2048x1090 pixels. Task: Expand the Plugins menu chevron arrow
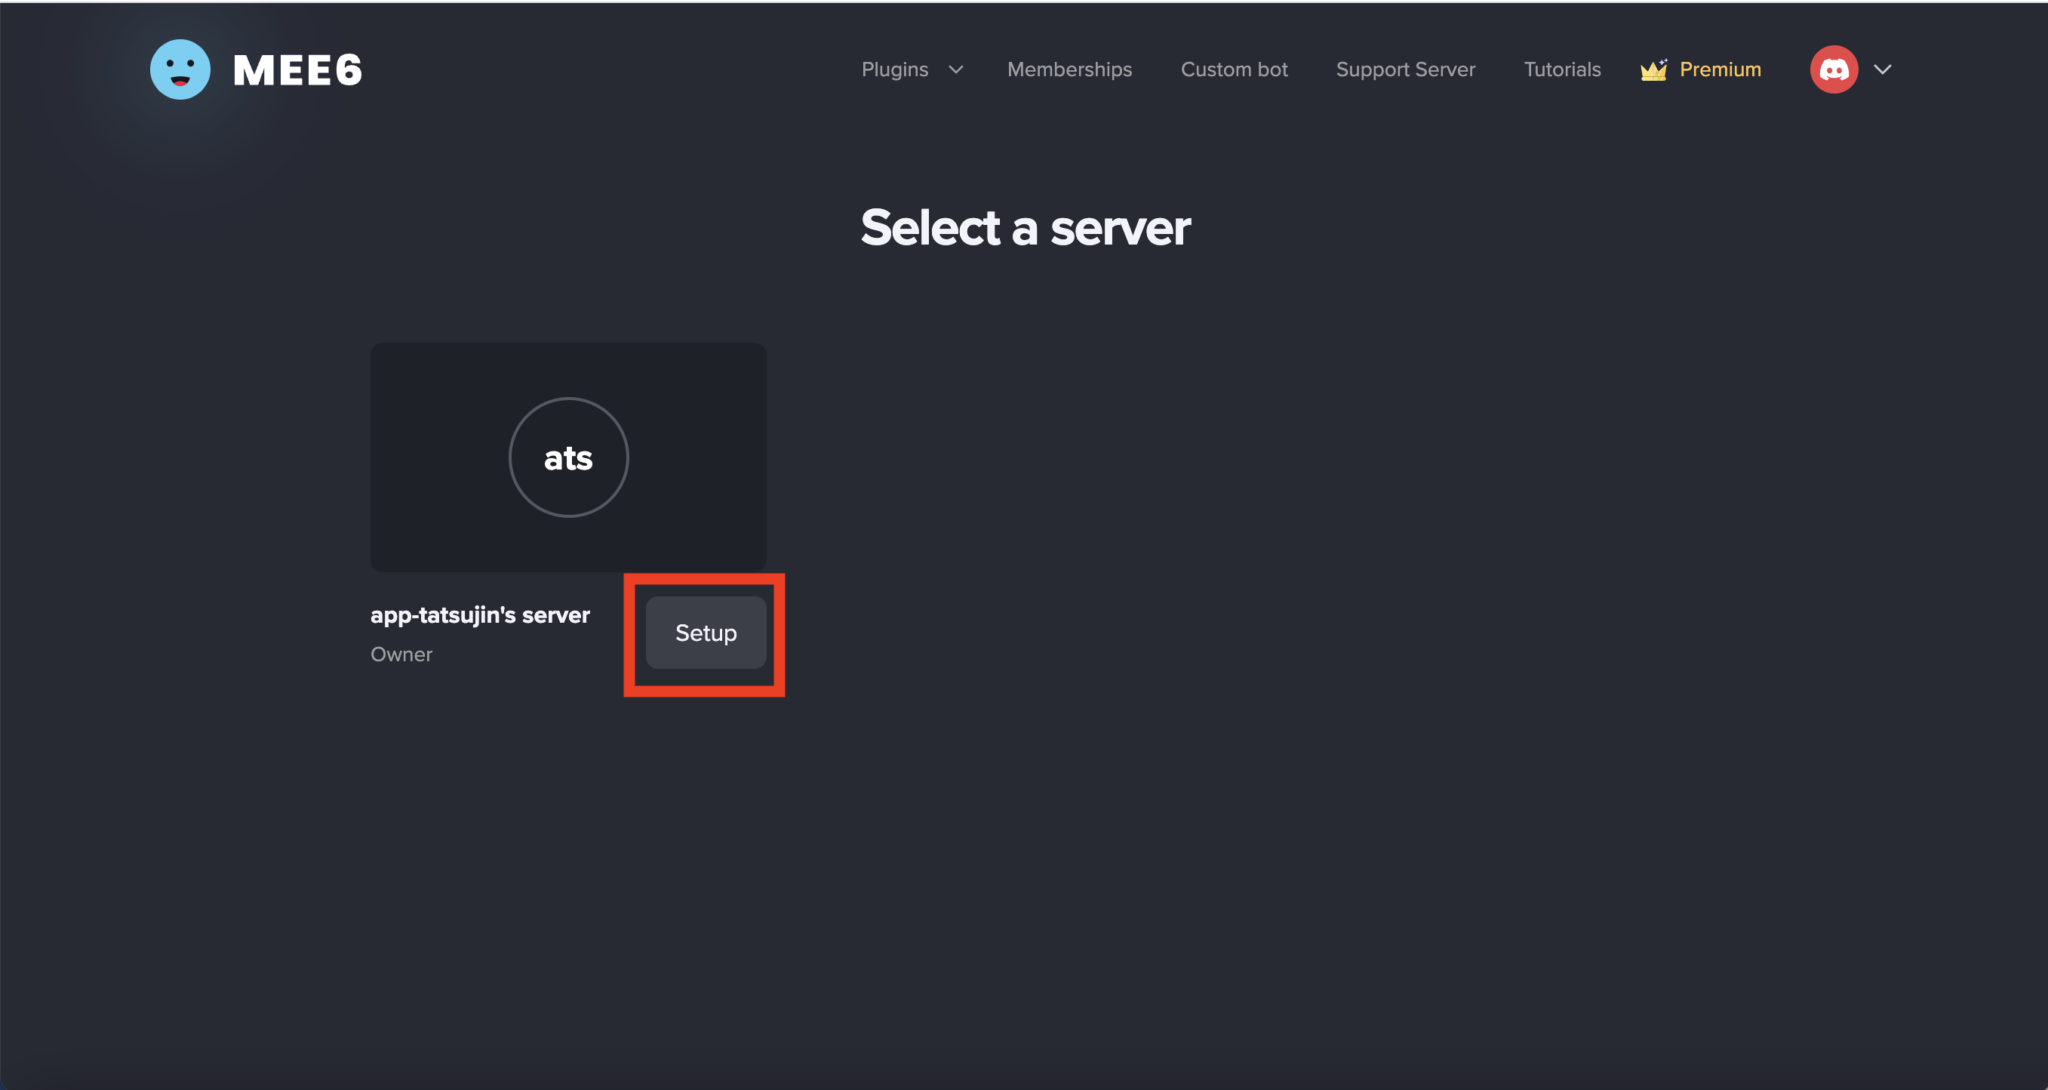956,70
